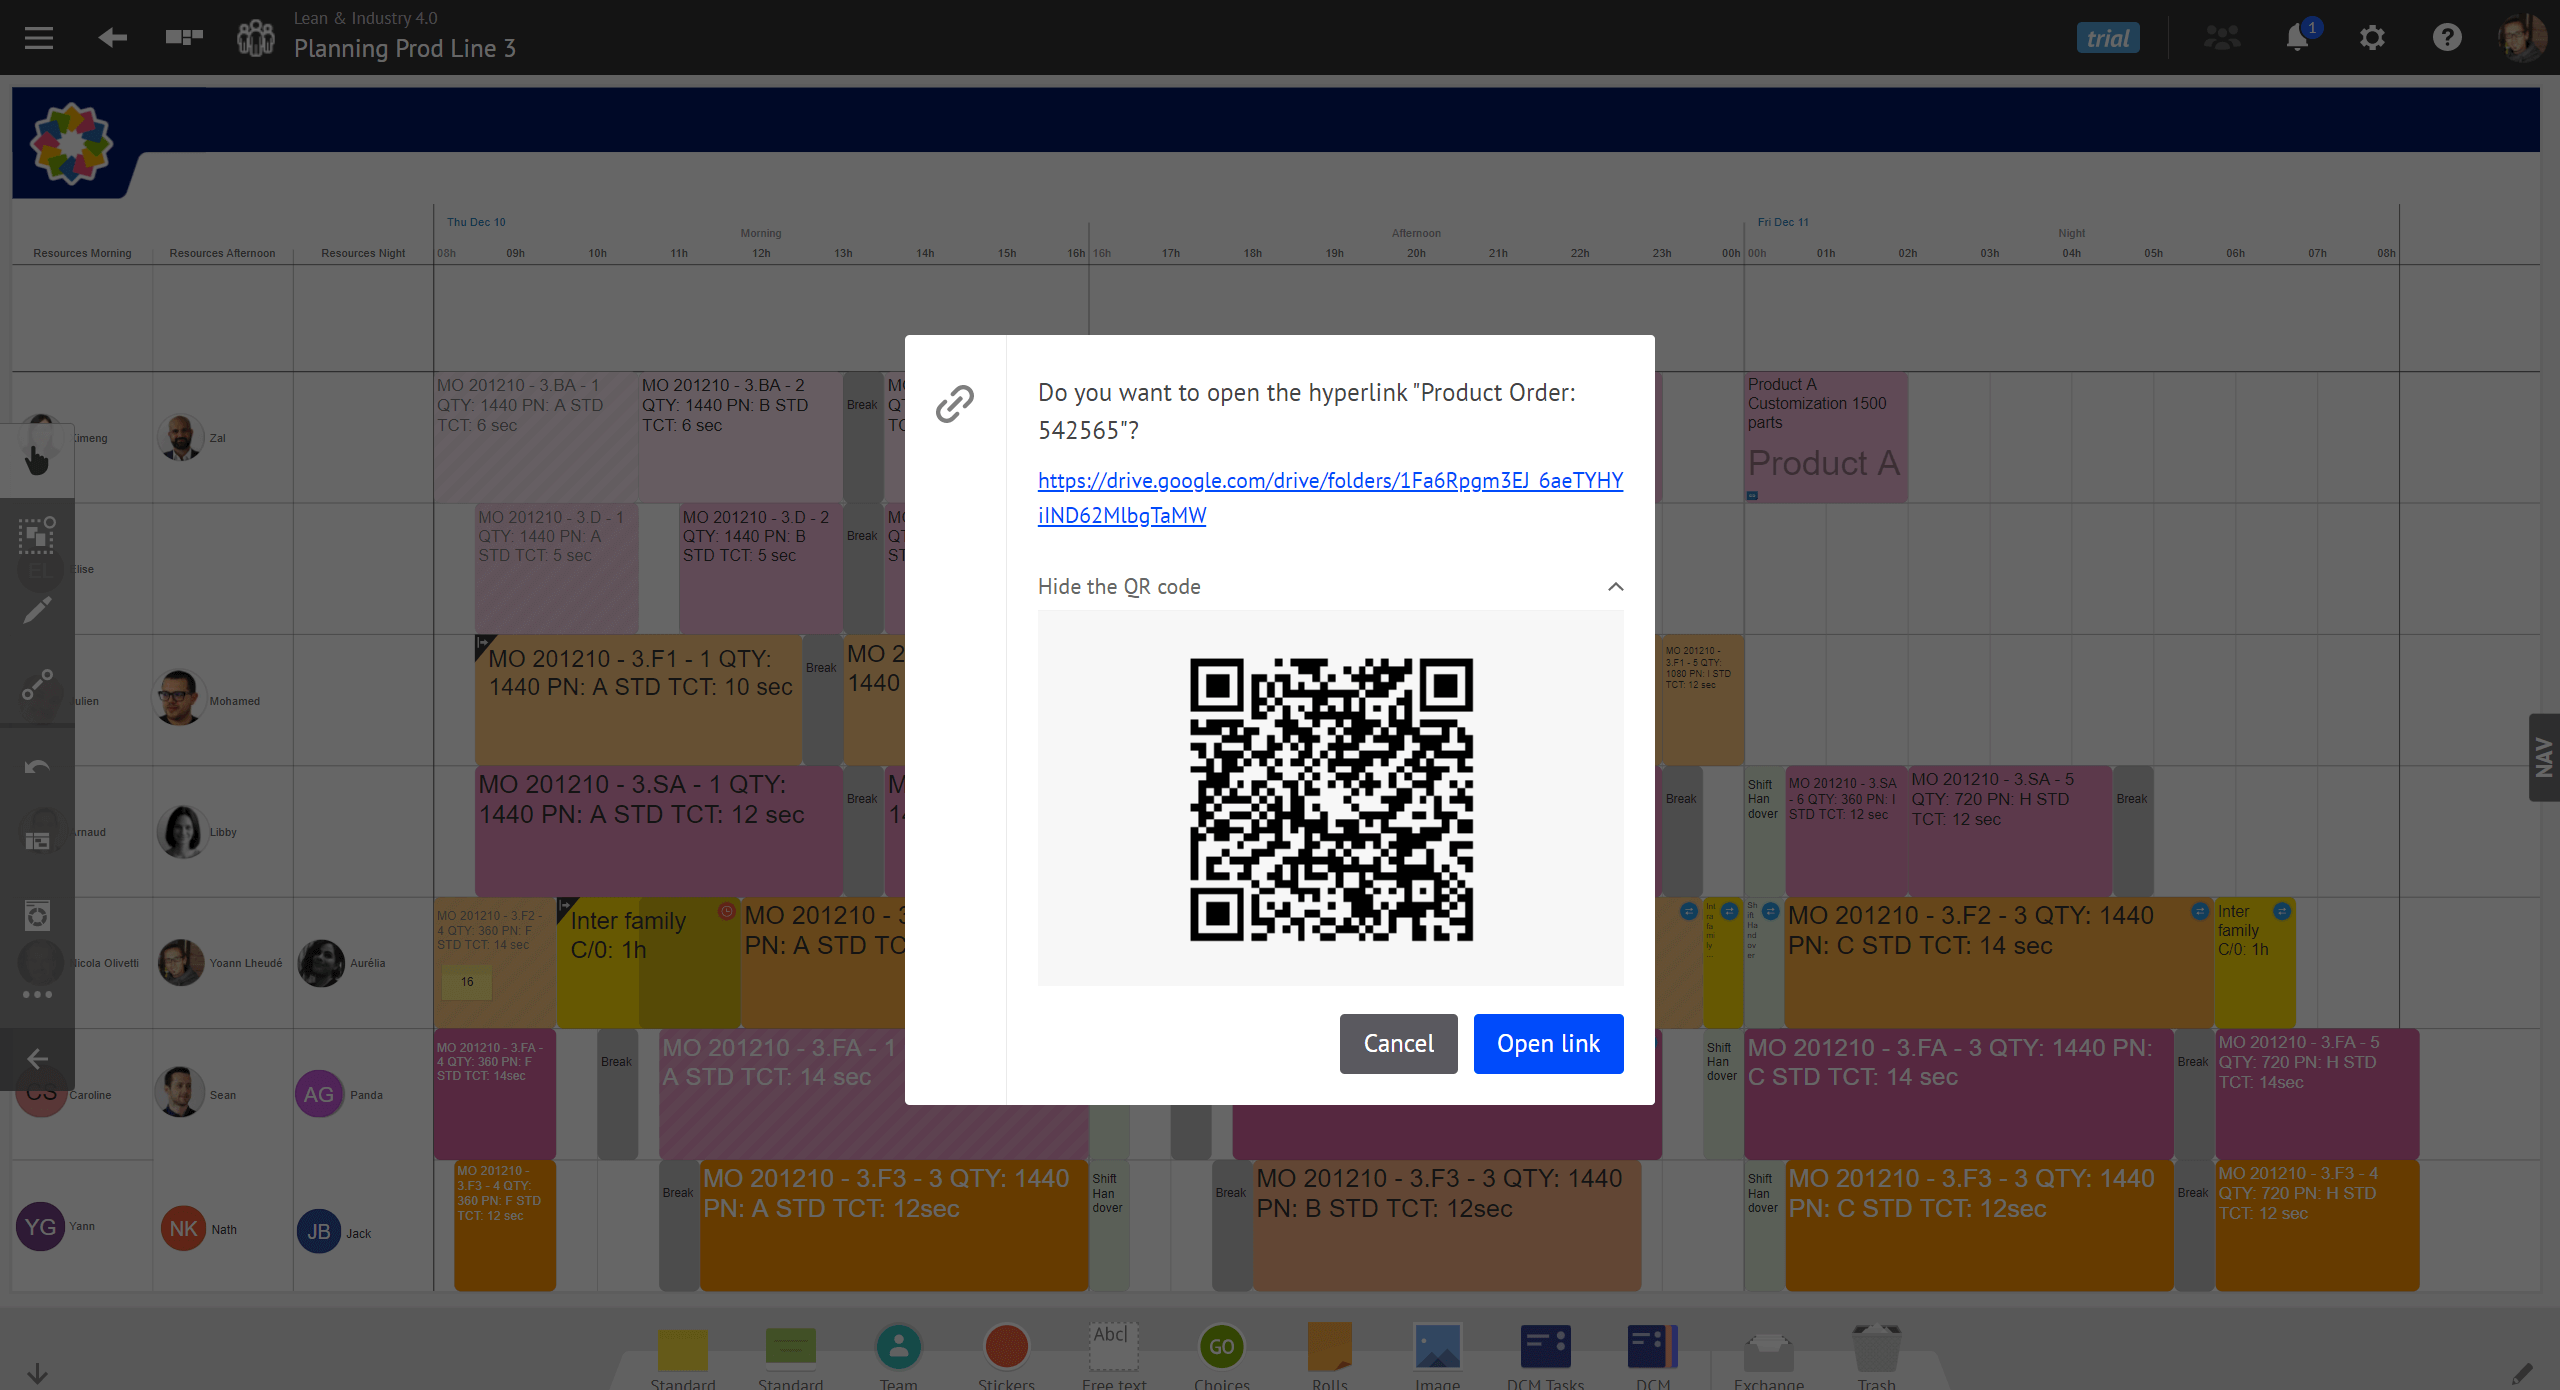Open the help question mark
2560x1390 pixels.
[x=2447, y=38]
